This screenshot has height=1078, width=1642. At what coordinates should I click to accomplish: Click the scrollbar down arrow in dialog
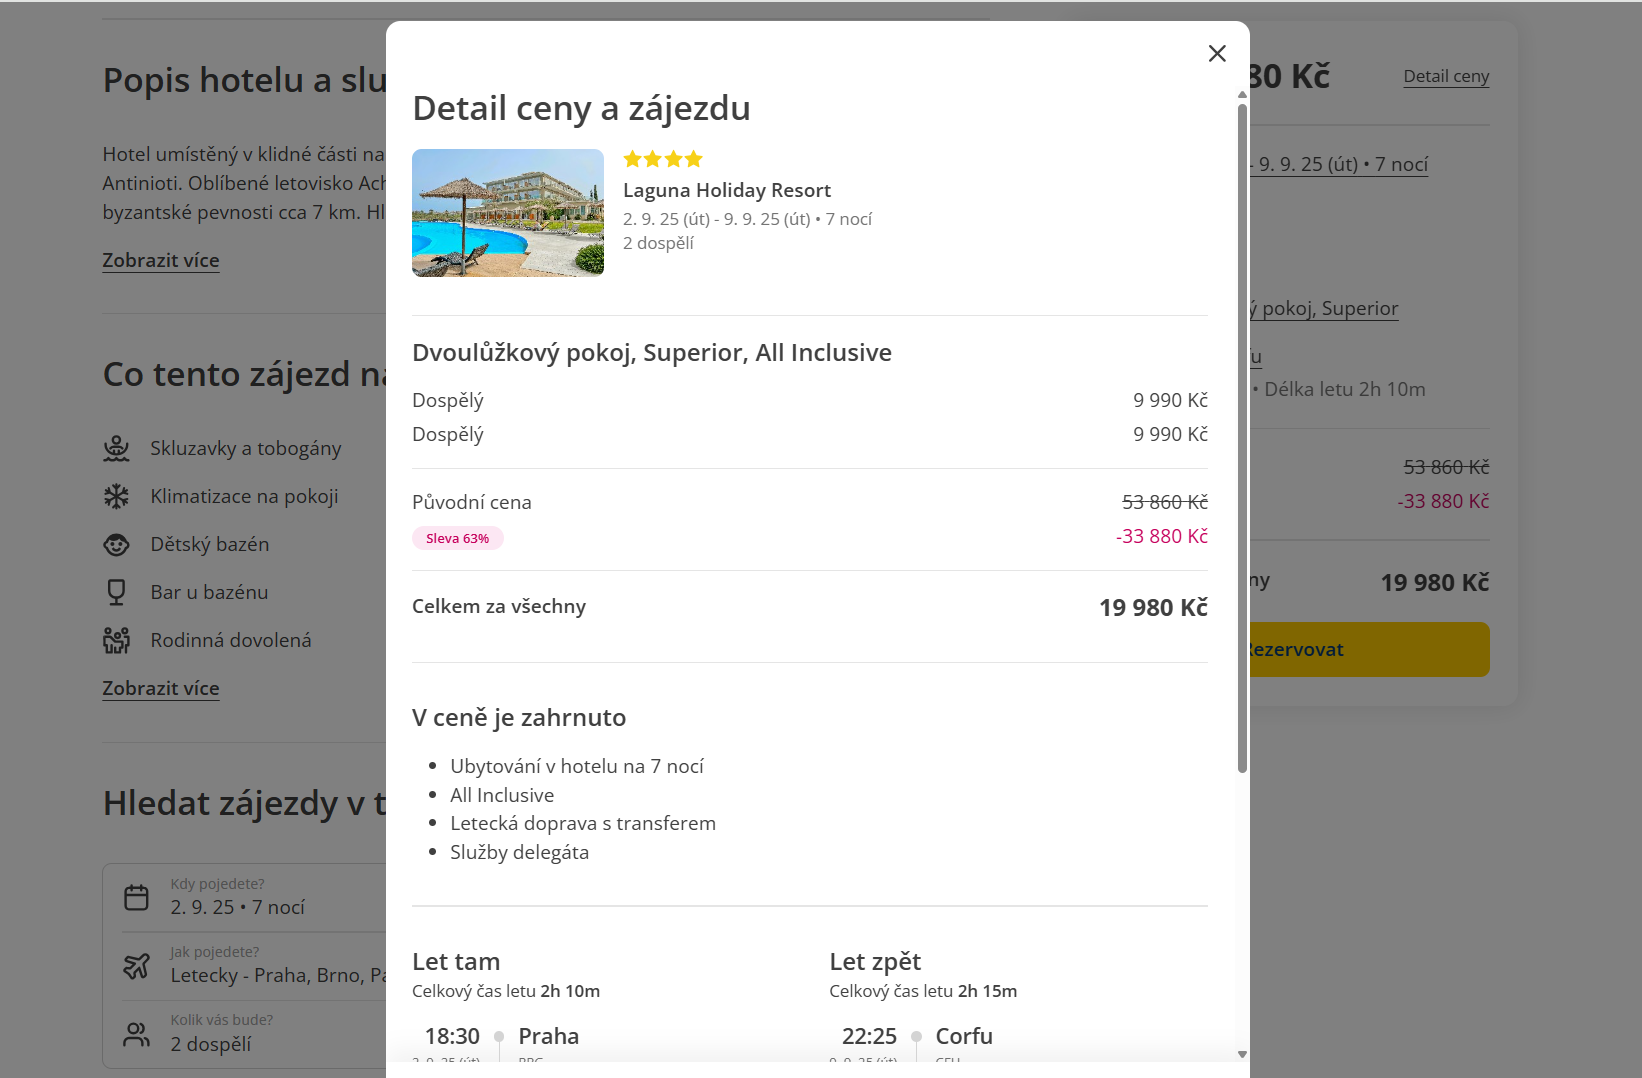[x=1243, y=1054]
